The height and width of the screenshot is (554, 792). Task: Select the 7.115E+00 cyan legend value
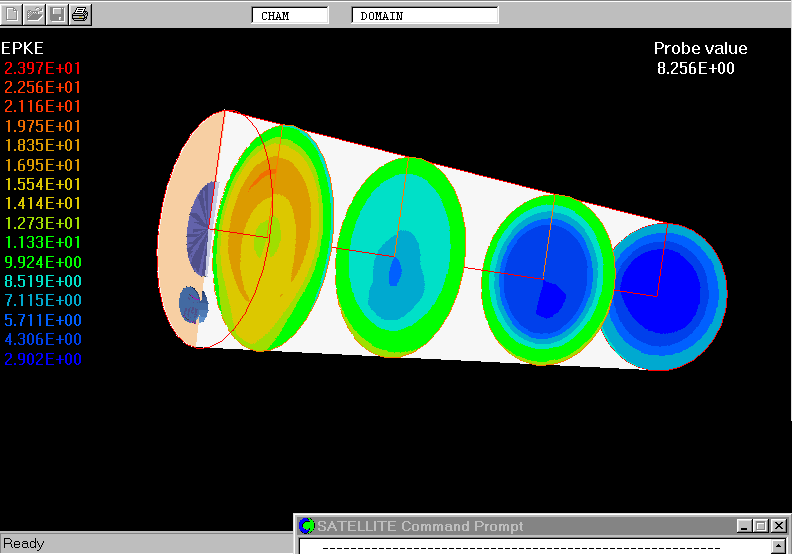tap(43, 301)
